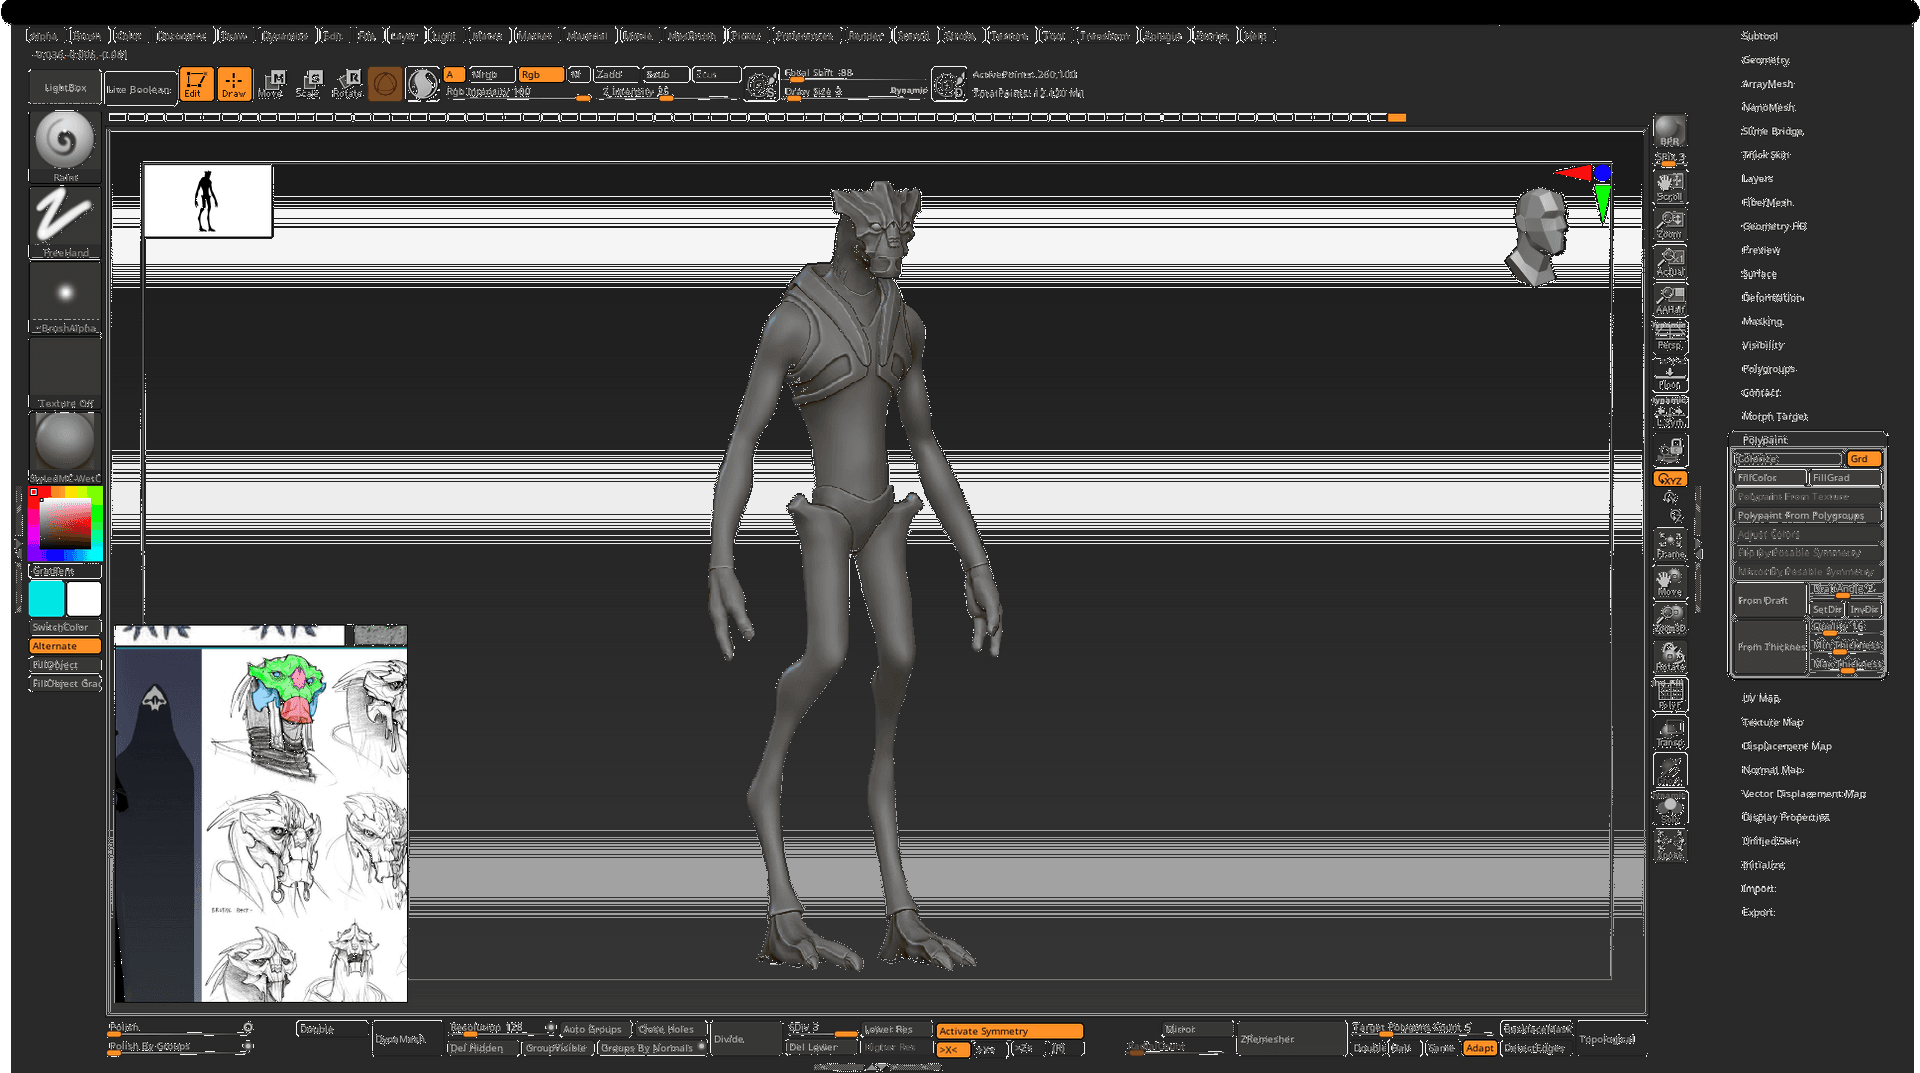The image size is (1920, 1073).
Task: Open the LightBox browser
Action: pos(65,88)
